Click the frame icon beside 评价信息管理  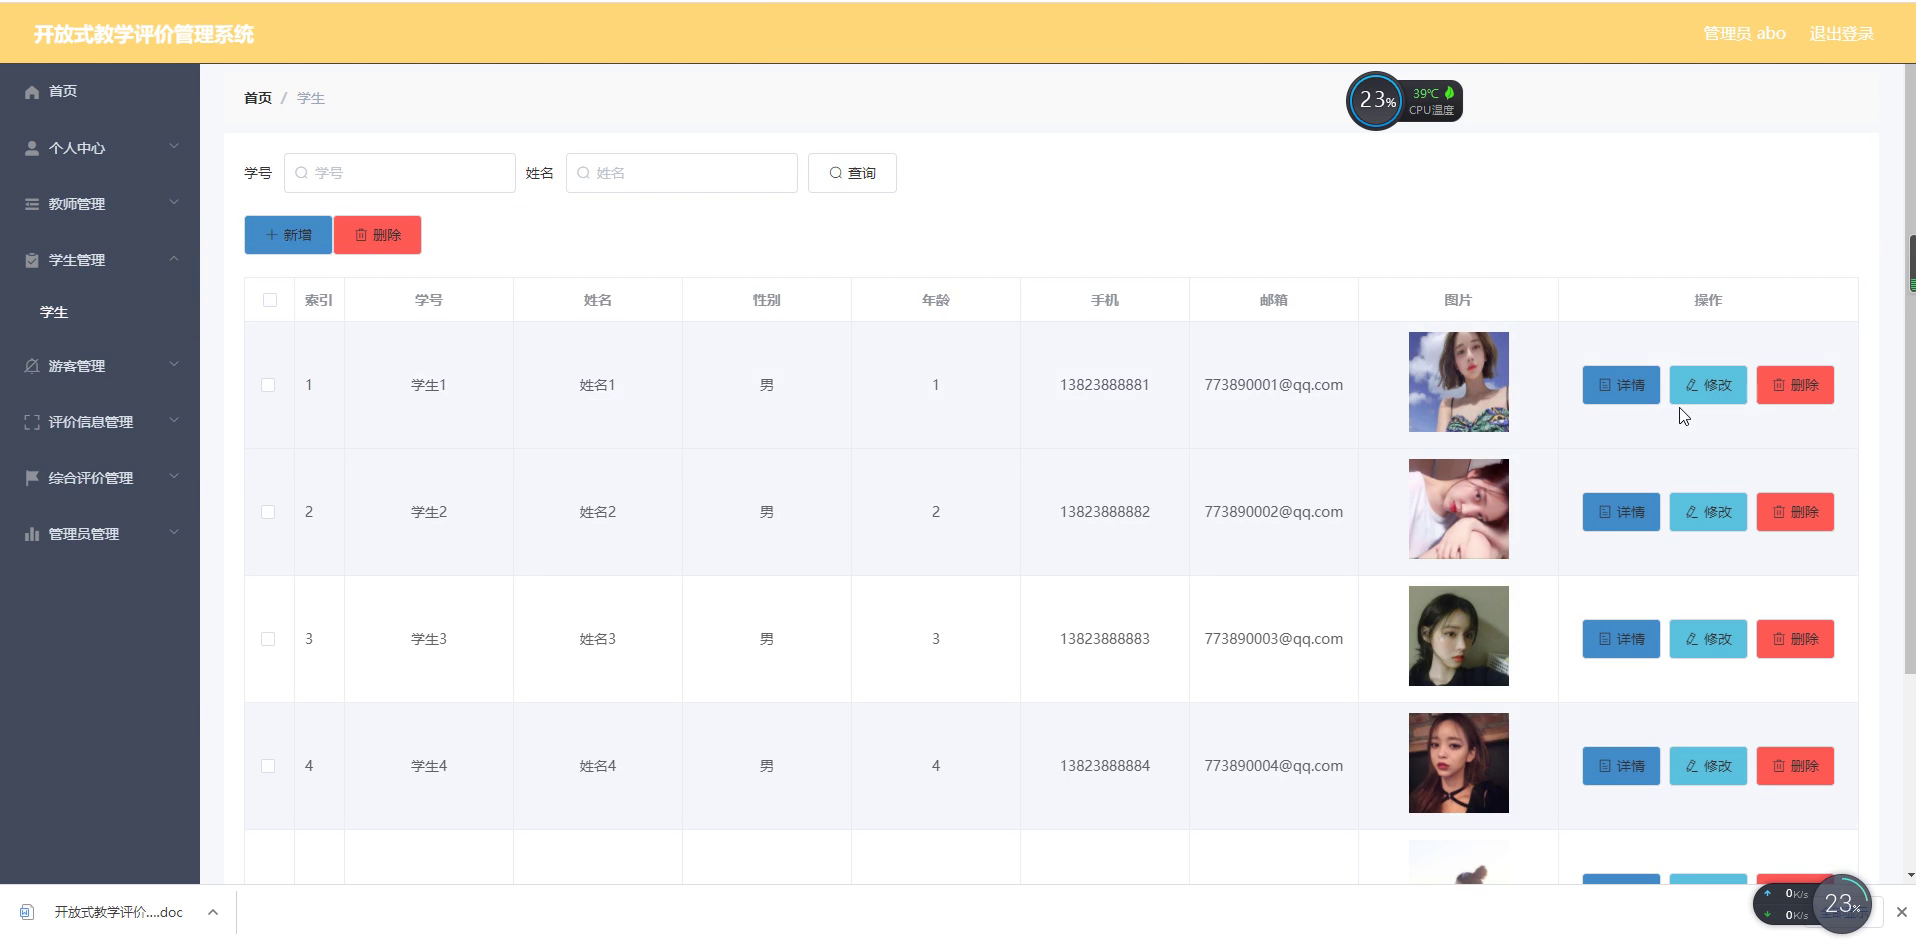[x=32, y=422]
